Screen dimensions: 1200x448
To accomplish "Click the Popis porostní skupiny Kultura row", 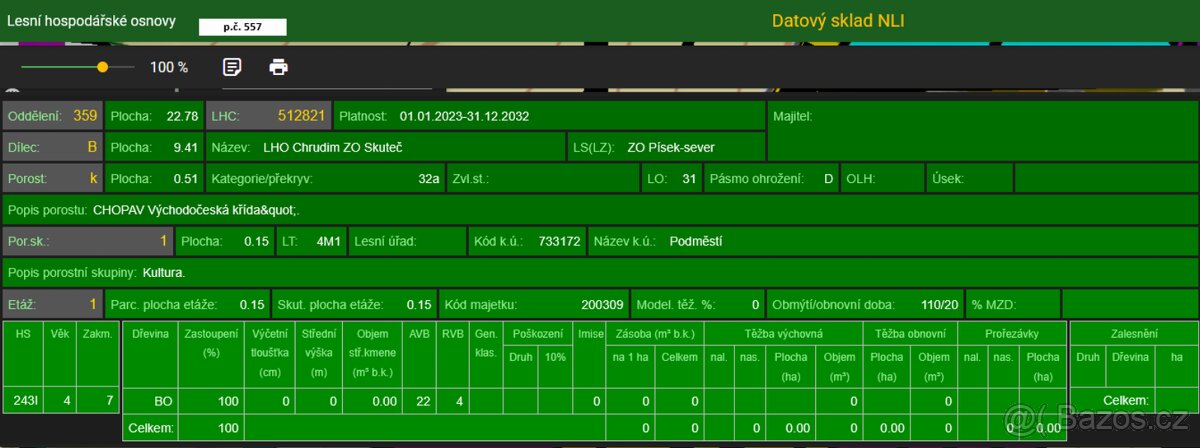I will [599, 273].
